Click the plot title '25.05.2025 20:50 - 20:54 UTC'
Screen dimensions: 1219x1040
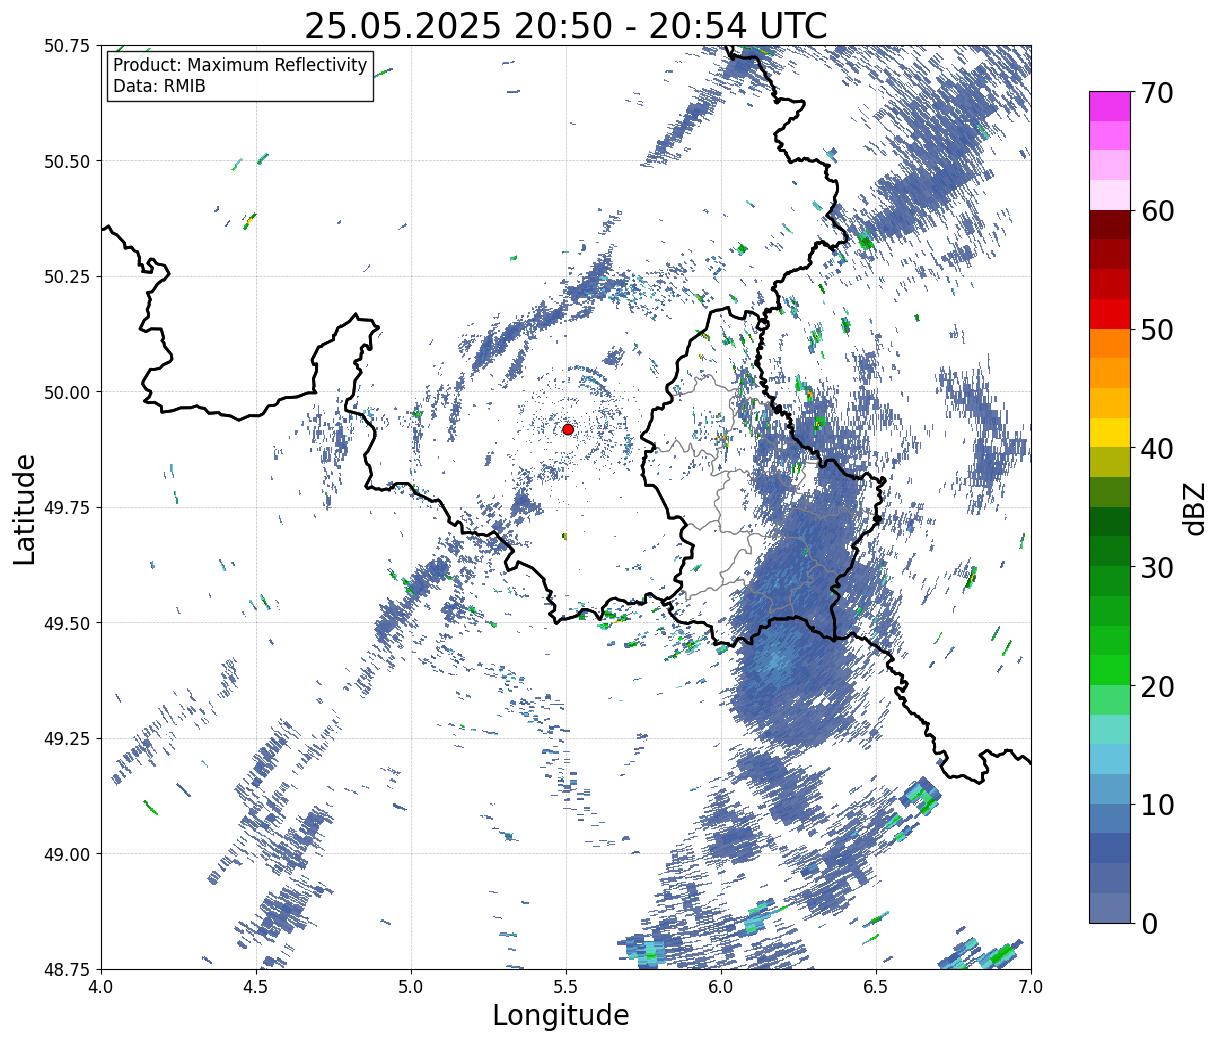tap(566, 25)
